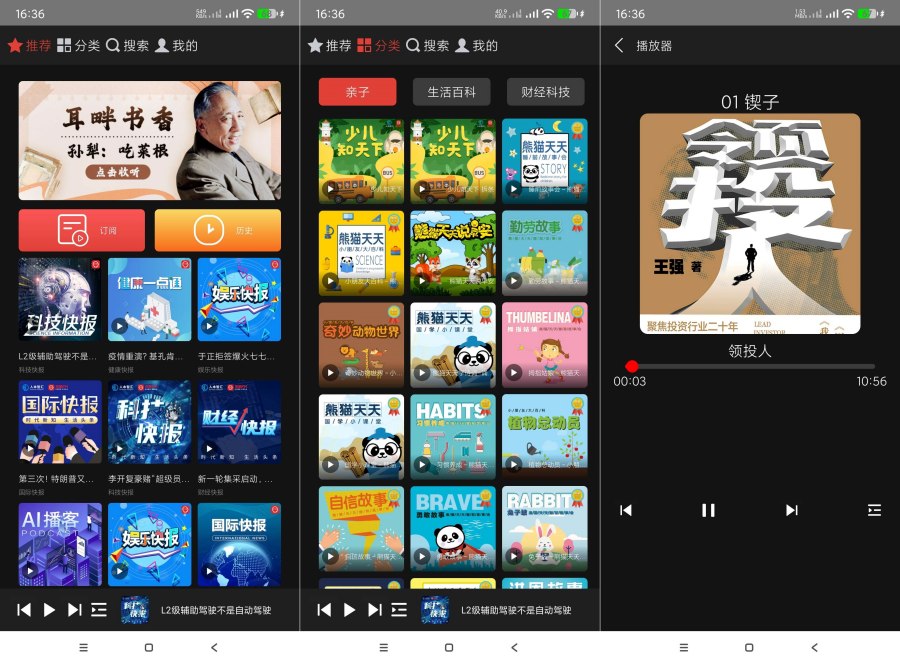Screen dimensions: 900x666
Task: Seek using the red progress knob
Action: click(632, 366)
